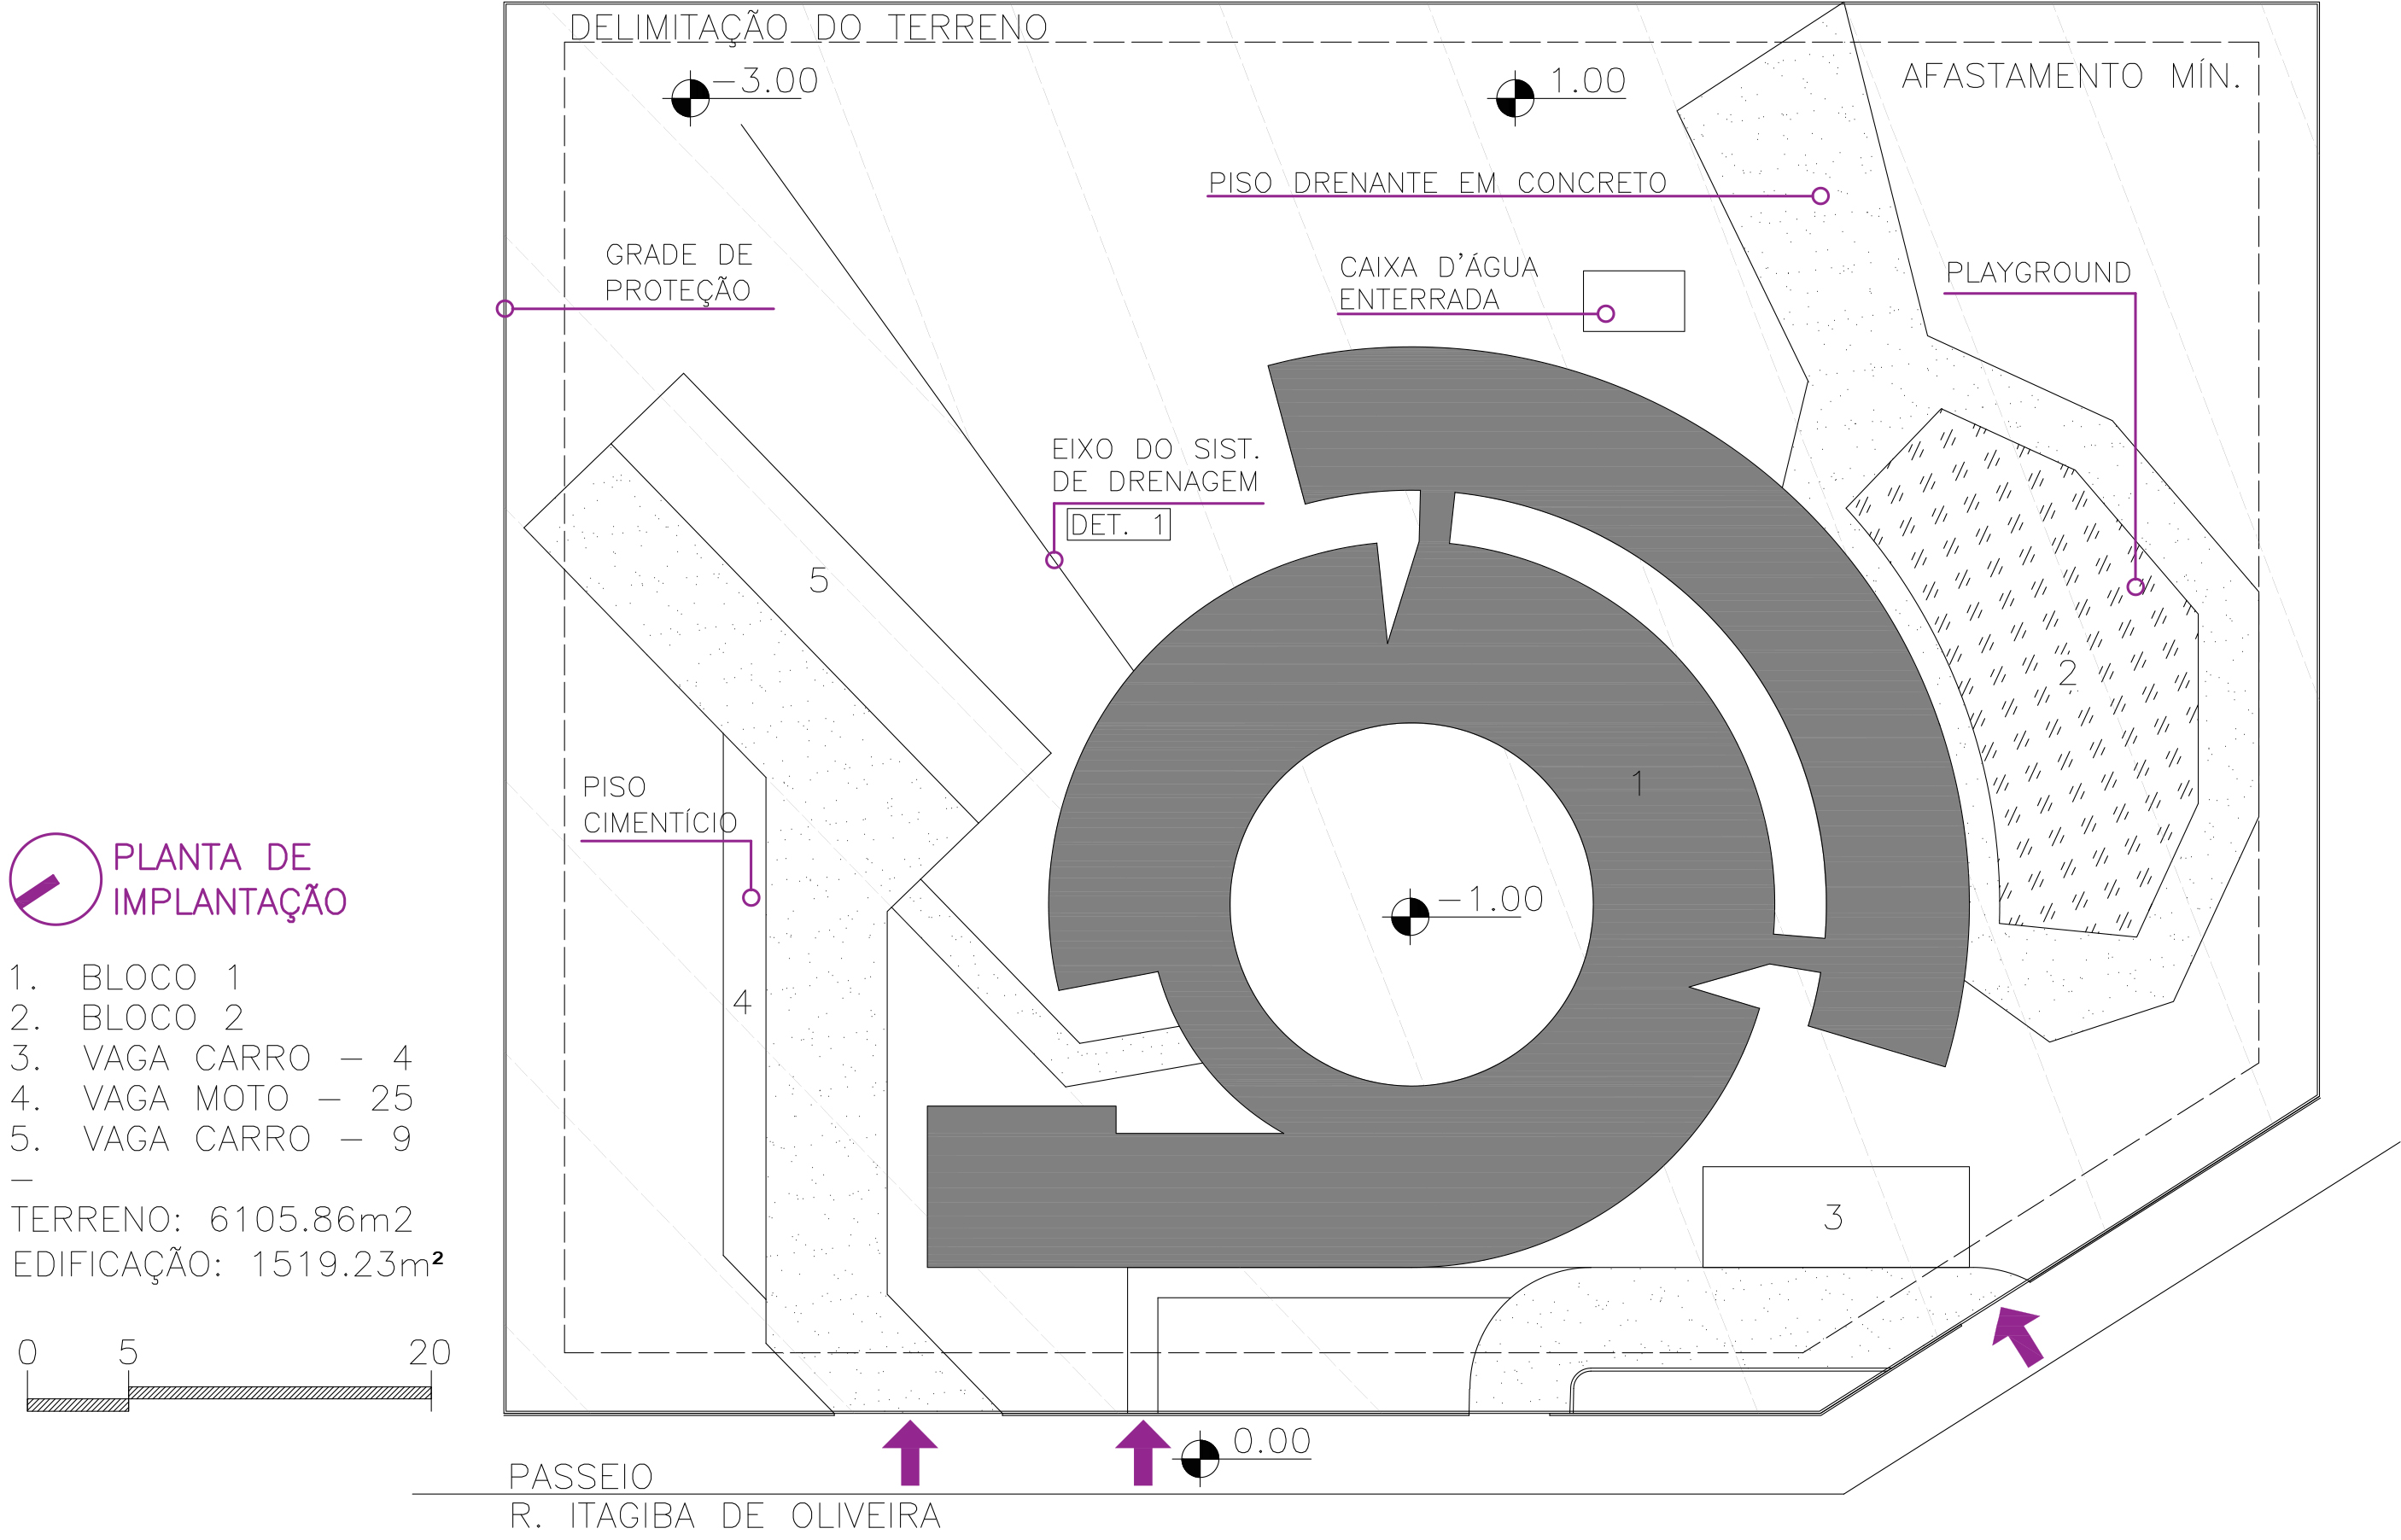Click the legend entry 1. BLOCO 1
This screenshot has height=1540, width=2401.
click(126, 977)
